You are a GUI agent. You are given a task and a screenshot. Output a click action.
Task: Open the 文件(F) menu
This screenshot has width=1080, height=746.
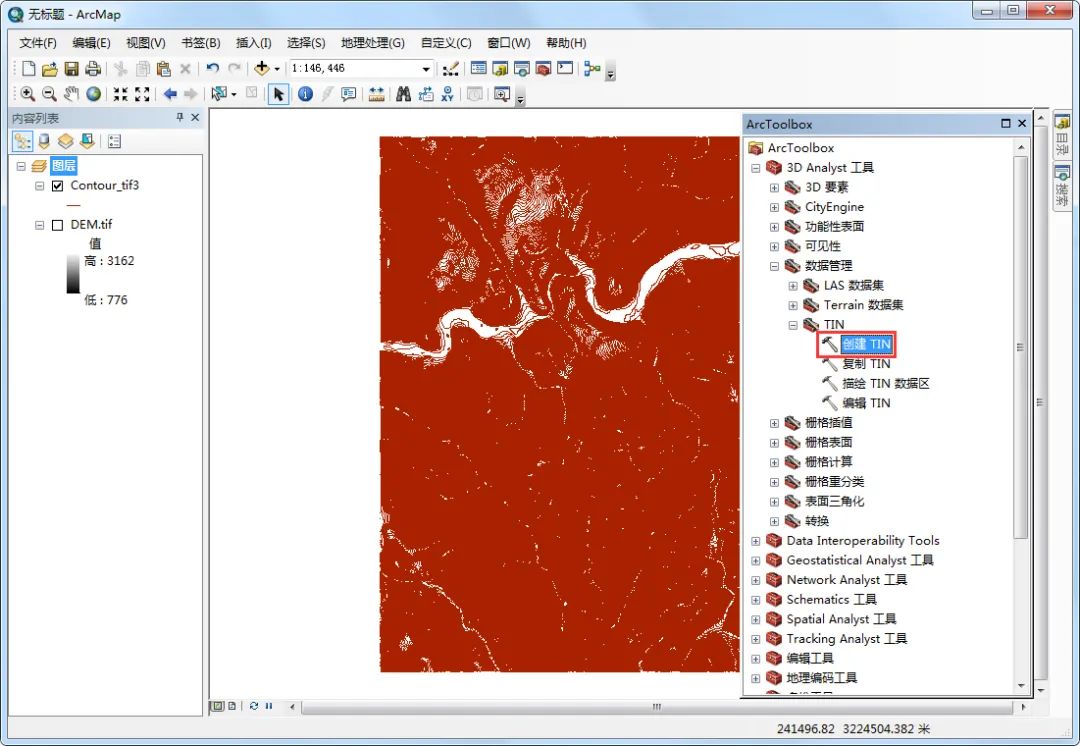(x=38, y=43)
